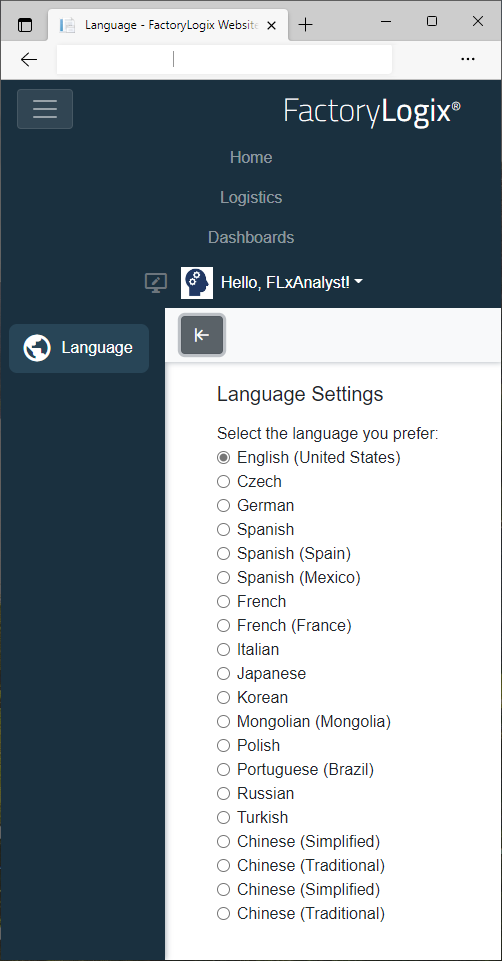Viewport: 502px width, 961px height.
Task: Click the FLxAnalyst user avatar image
Action: [x=197, y=283]
